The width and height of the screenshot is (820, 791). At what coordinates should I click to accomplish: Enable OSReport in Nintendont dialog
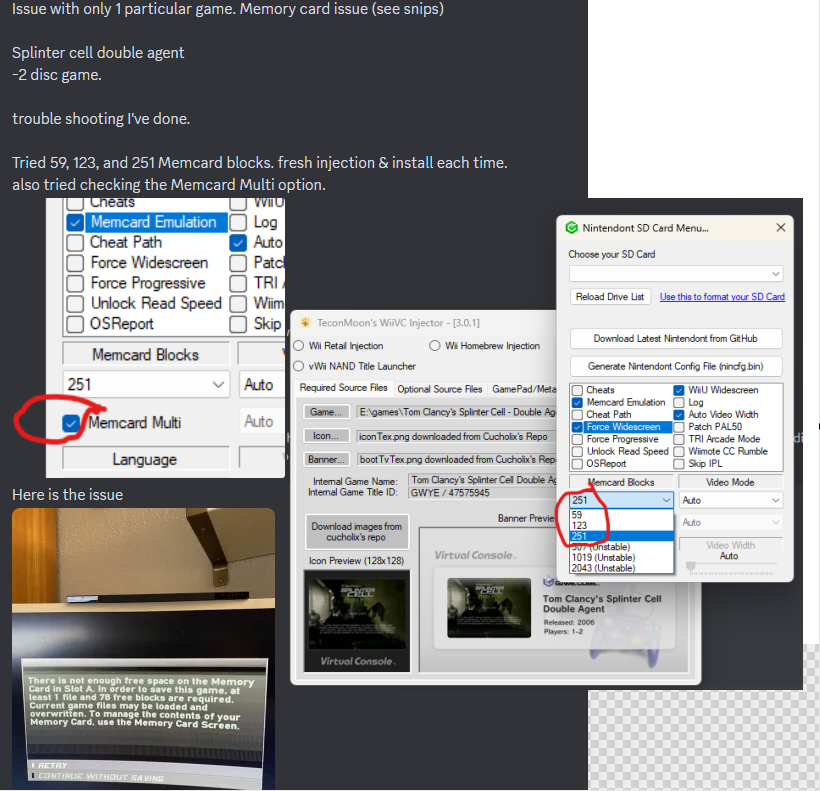tap(577, 464)
